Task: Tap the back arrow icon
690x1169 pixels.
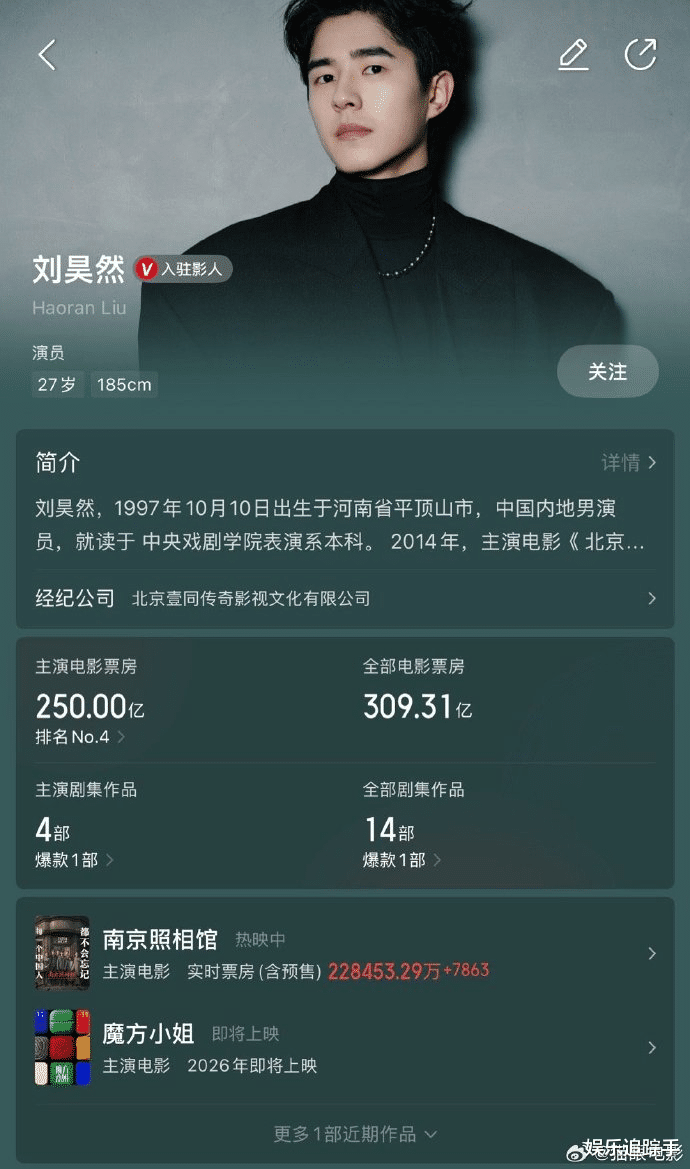Action: coord(47,54)
